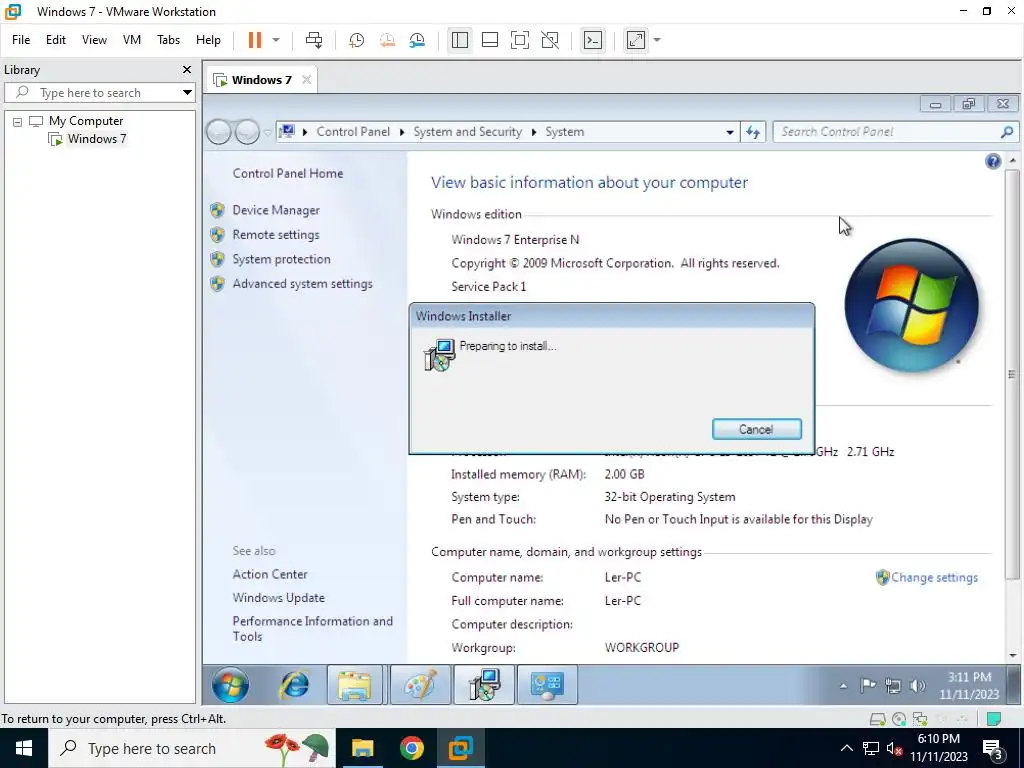The width and height of the screenshot is (1024, 768).
Task: Open host File Explorer taskbar icon
Action: click(362, 748)
